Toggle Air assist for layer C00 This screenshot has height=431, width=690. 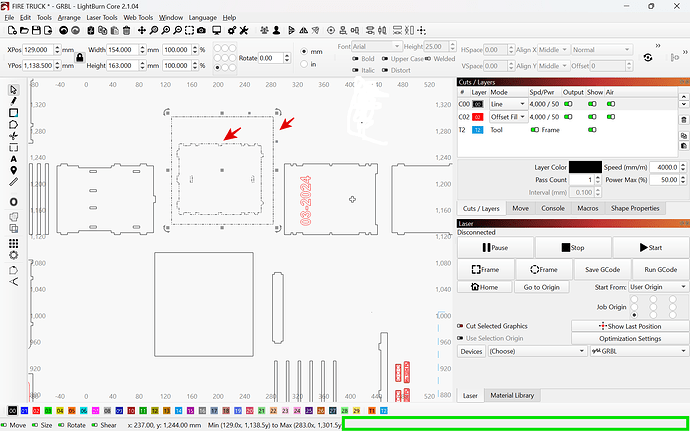pos(611,104)
